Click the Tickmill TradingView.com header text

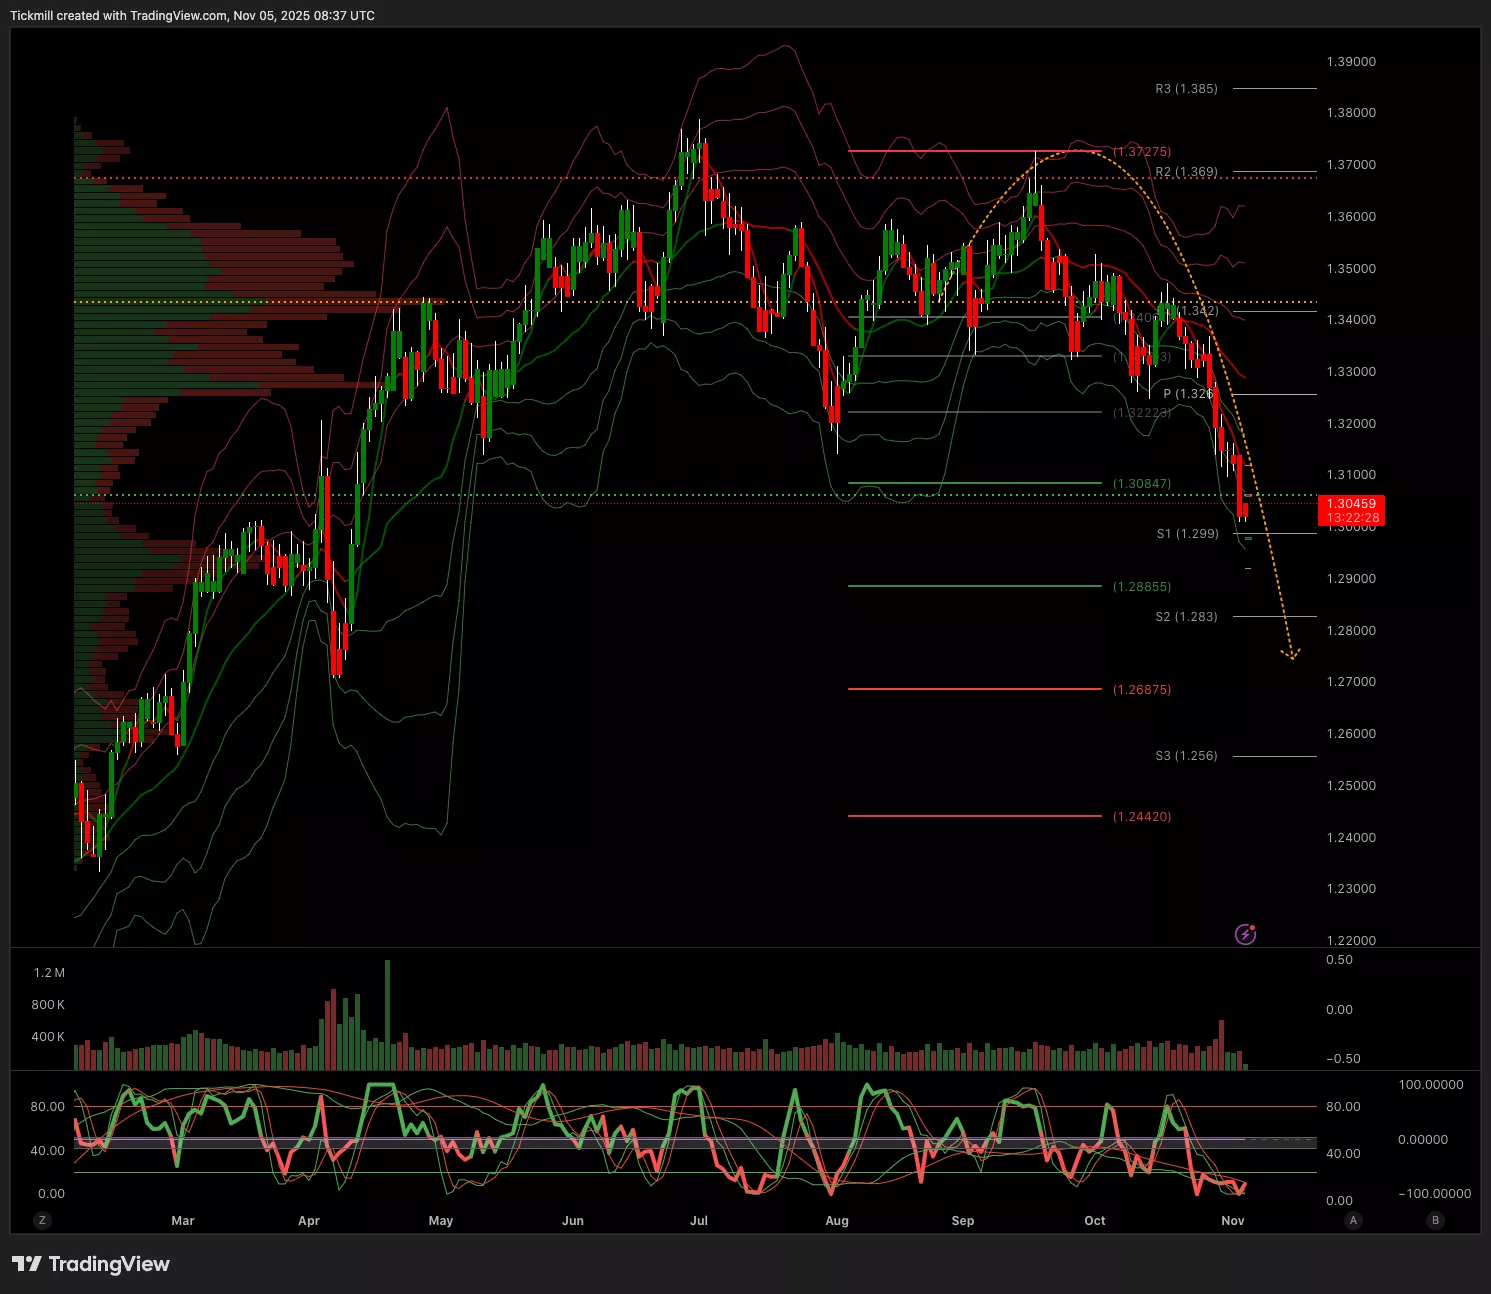pos(192,16)
